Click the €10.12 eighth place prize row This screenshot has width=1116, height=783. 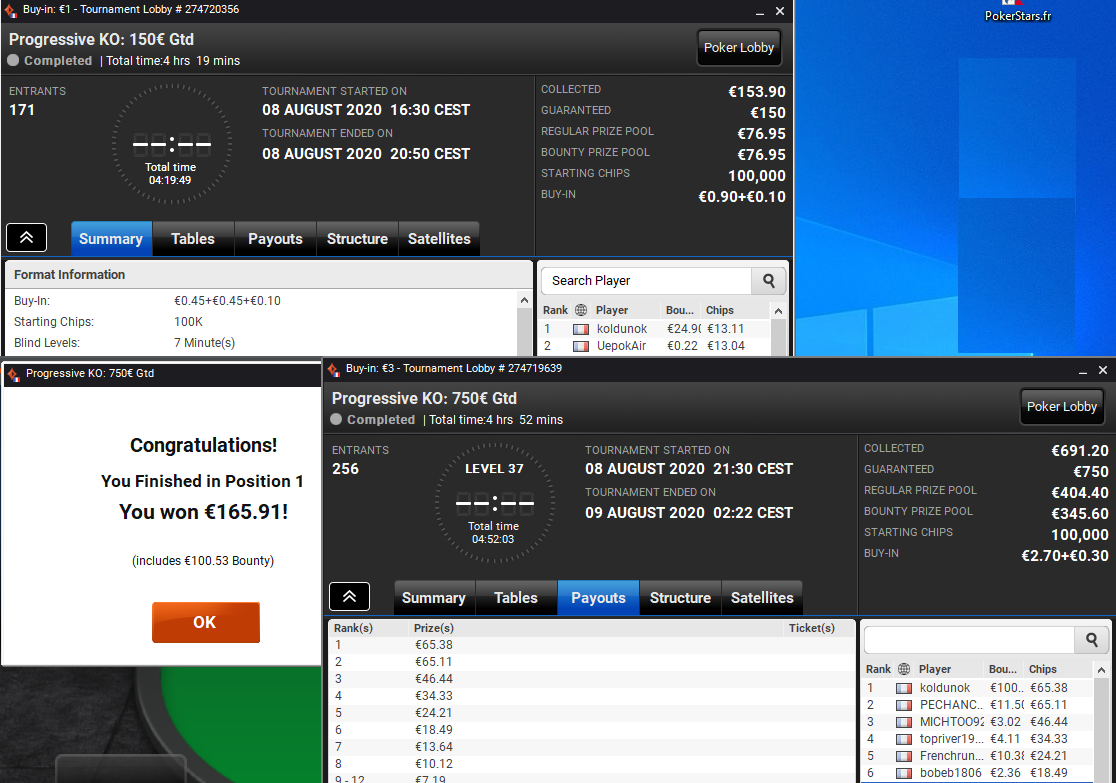pyautogui.click(x=591, y=764)
